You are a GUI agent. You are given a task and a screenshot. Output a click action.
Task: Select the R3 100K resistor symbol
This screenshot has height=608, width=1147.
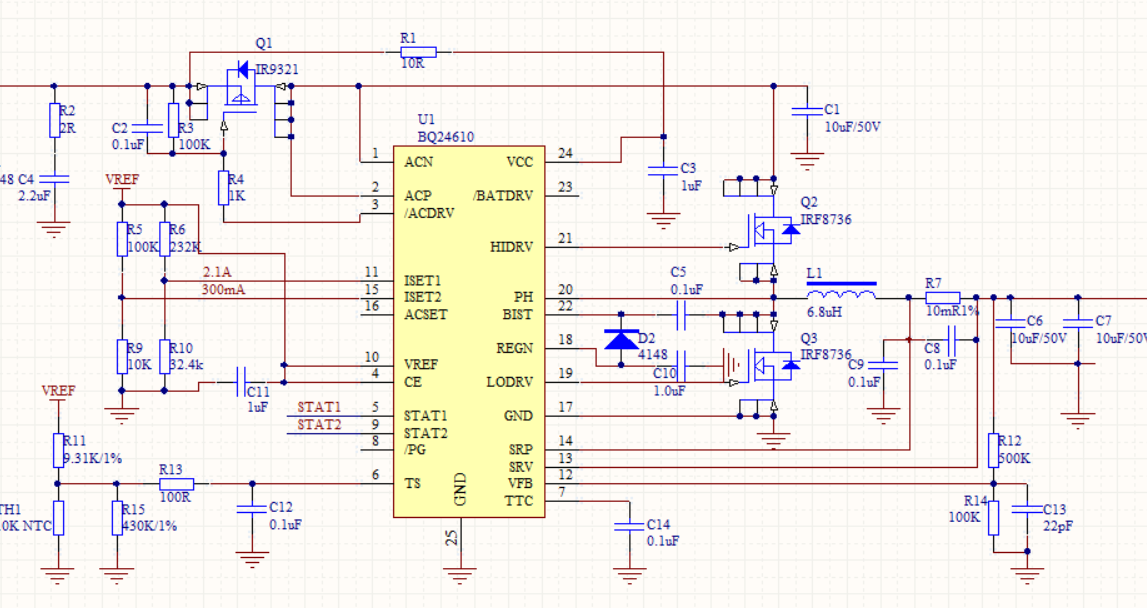[x=173, y=120]
